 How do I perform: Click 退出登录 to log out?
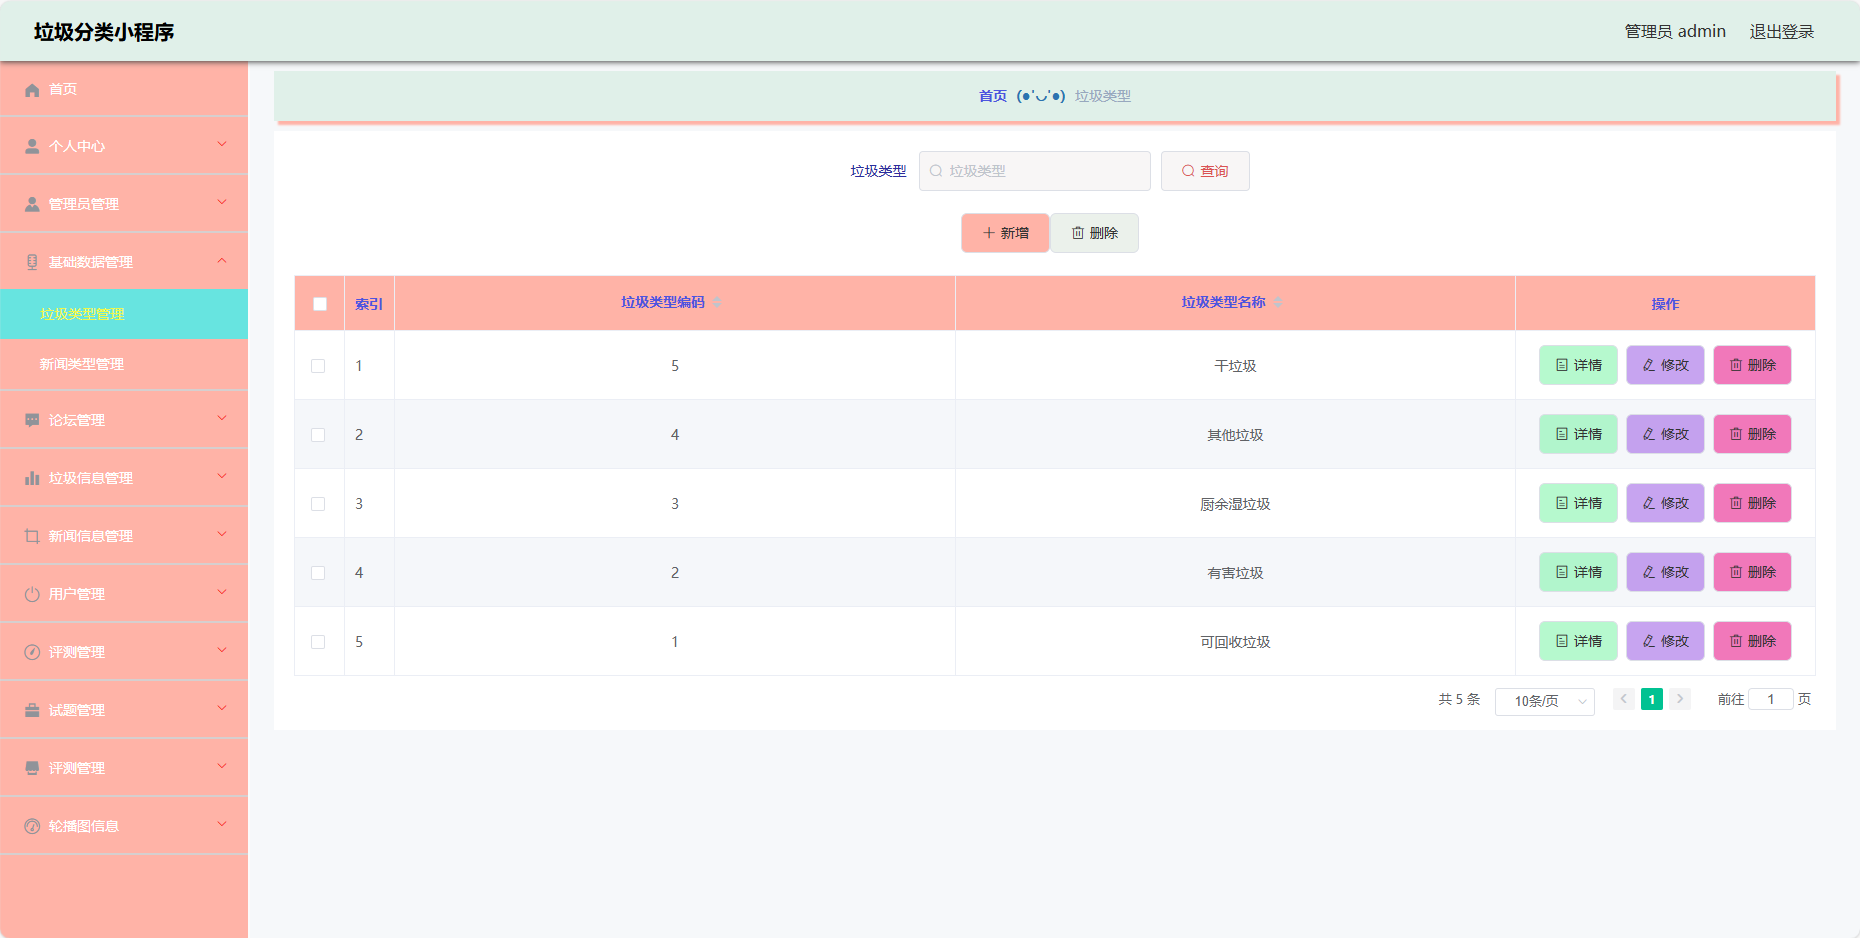coord(1781,32)
